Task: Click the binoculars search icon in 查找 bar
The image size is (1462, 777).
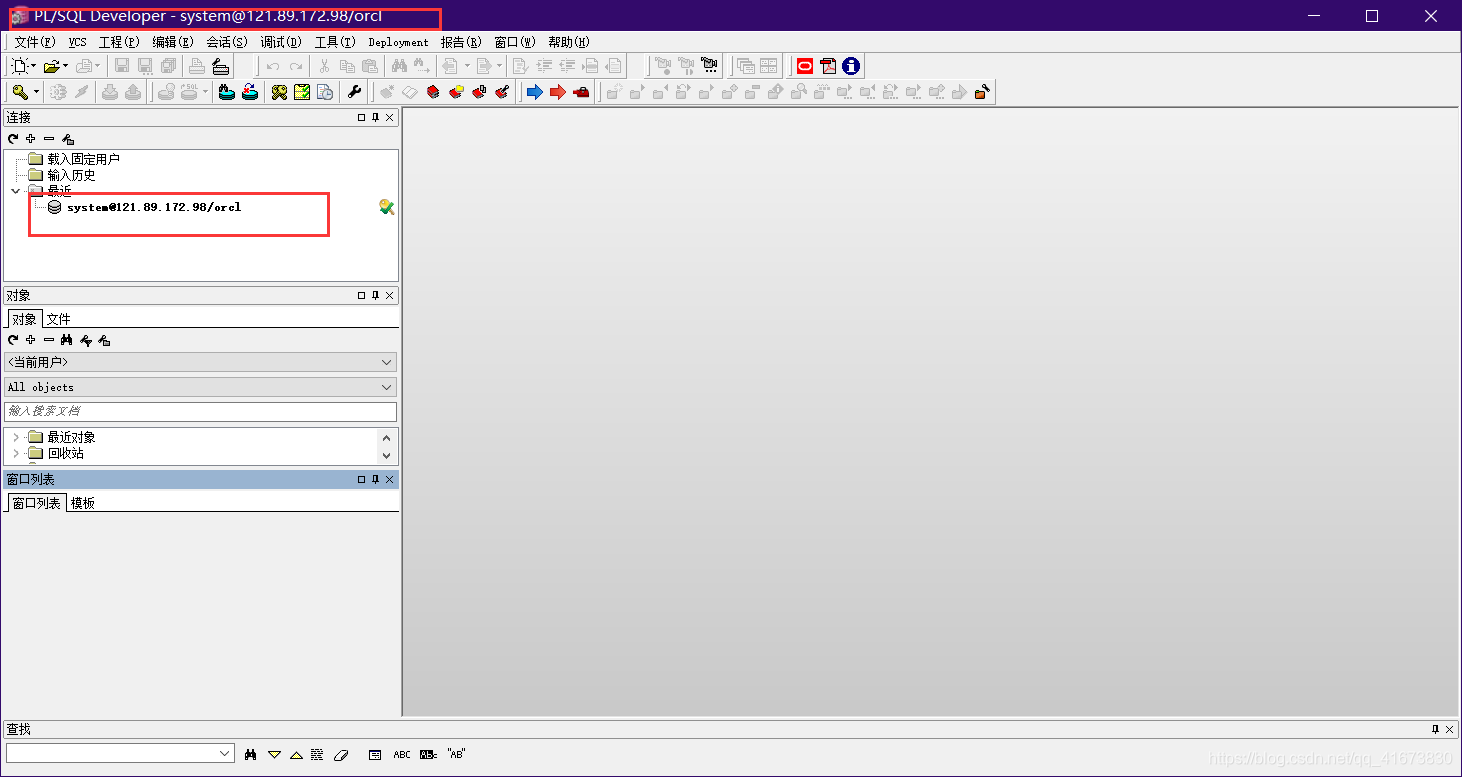Action: [x=251, y=754]
